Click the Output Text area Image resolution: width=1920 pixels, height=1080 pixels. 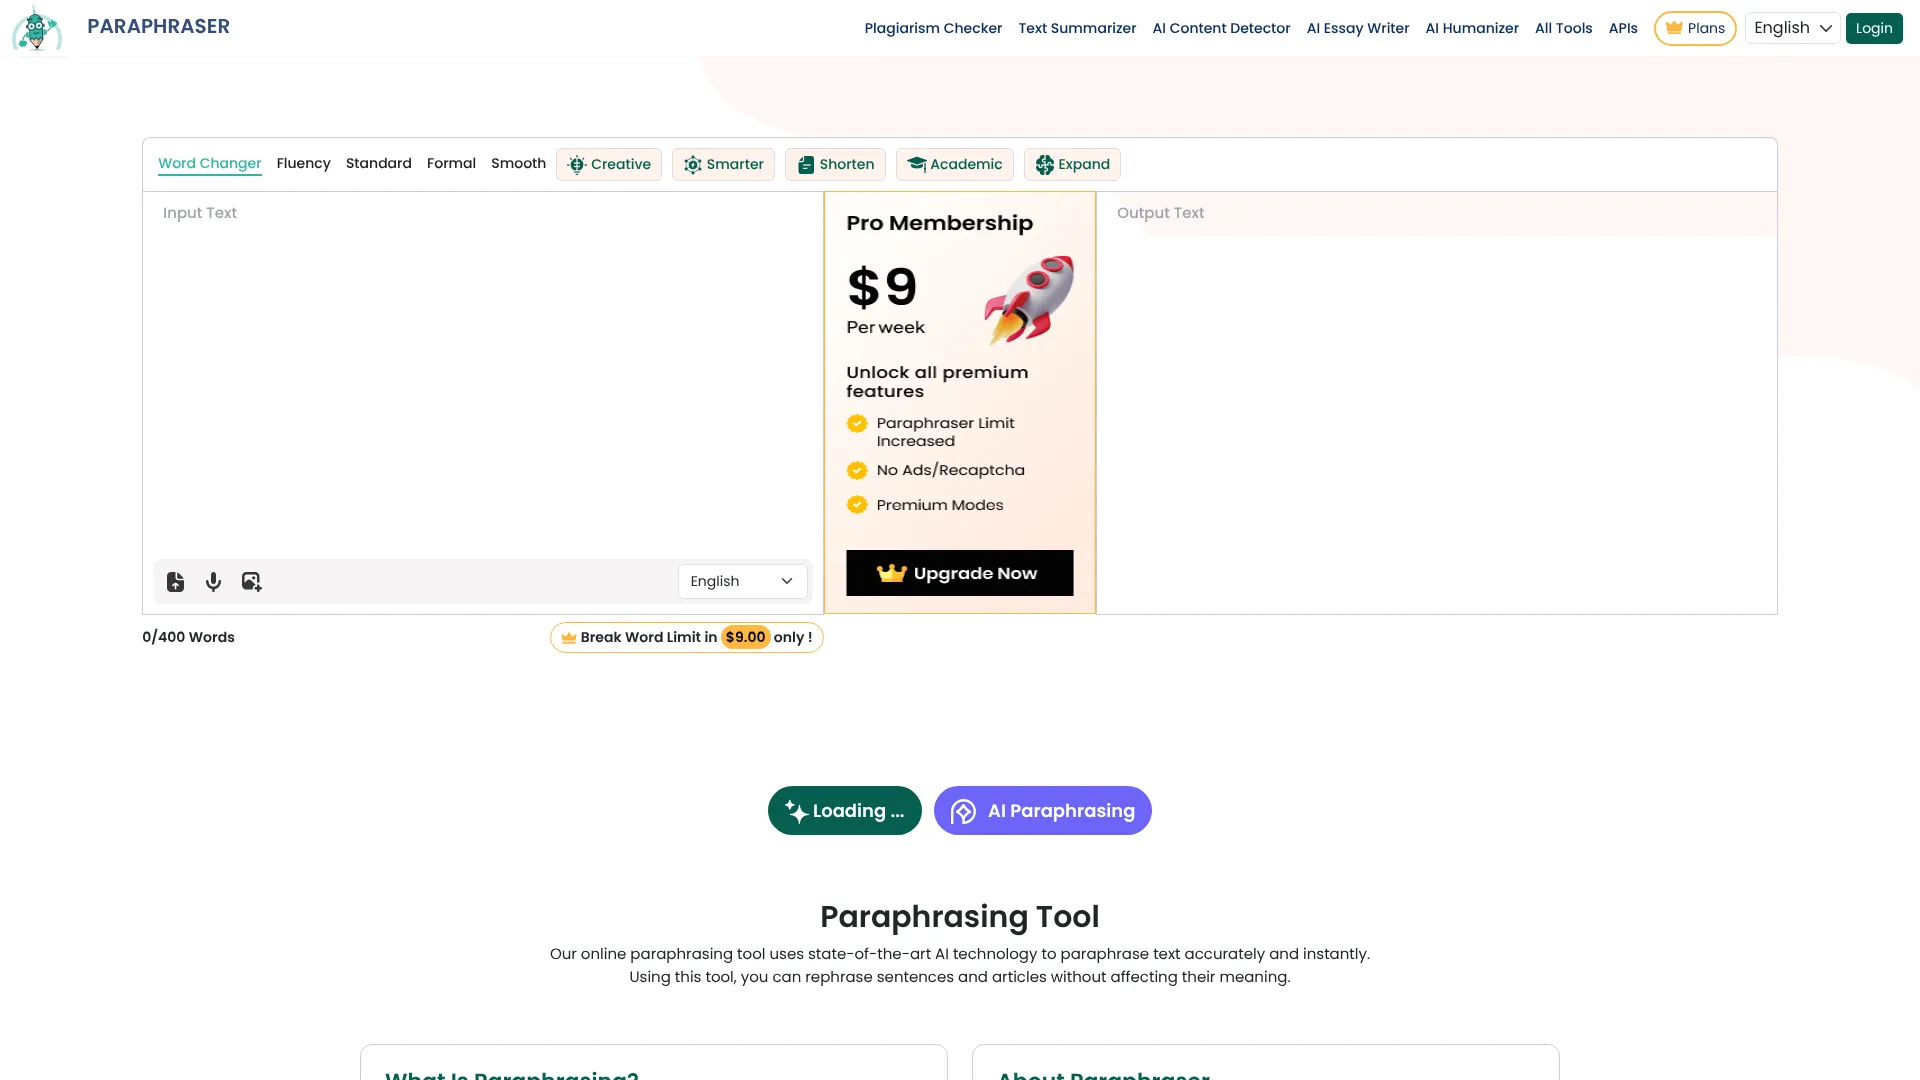point(1437,403)
